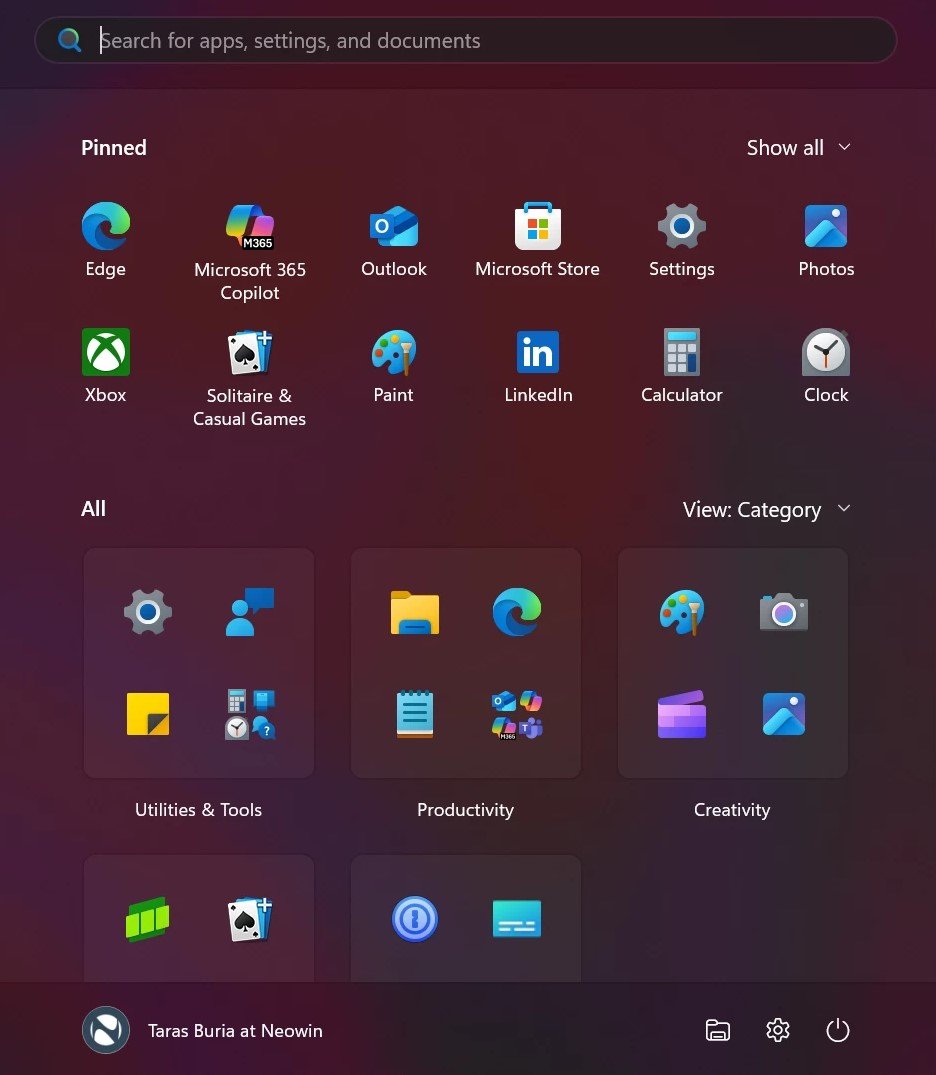Open the green Xbox Game Bar icon
936x1075 pixels.
147,919
